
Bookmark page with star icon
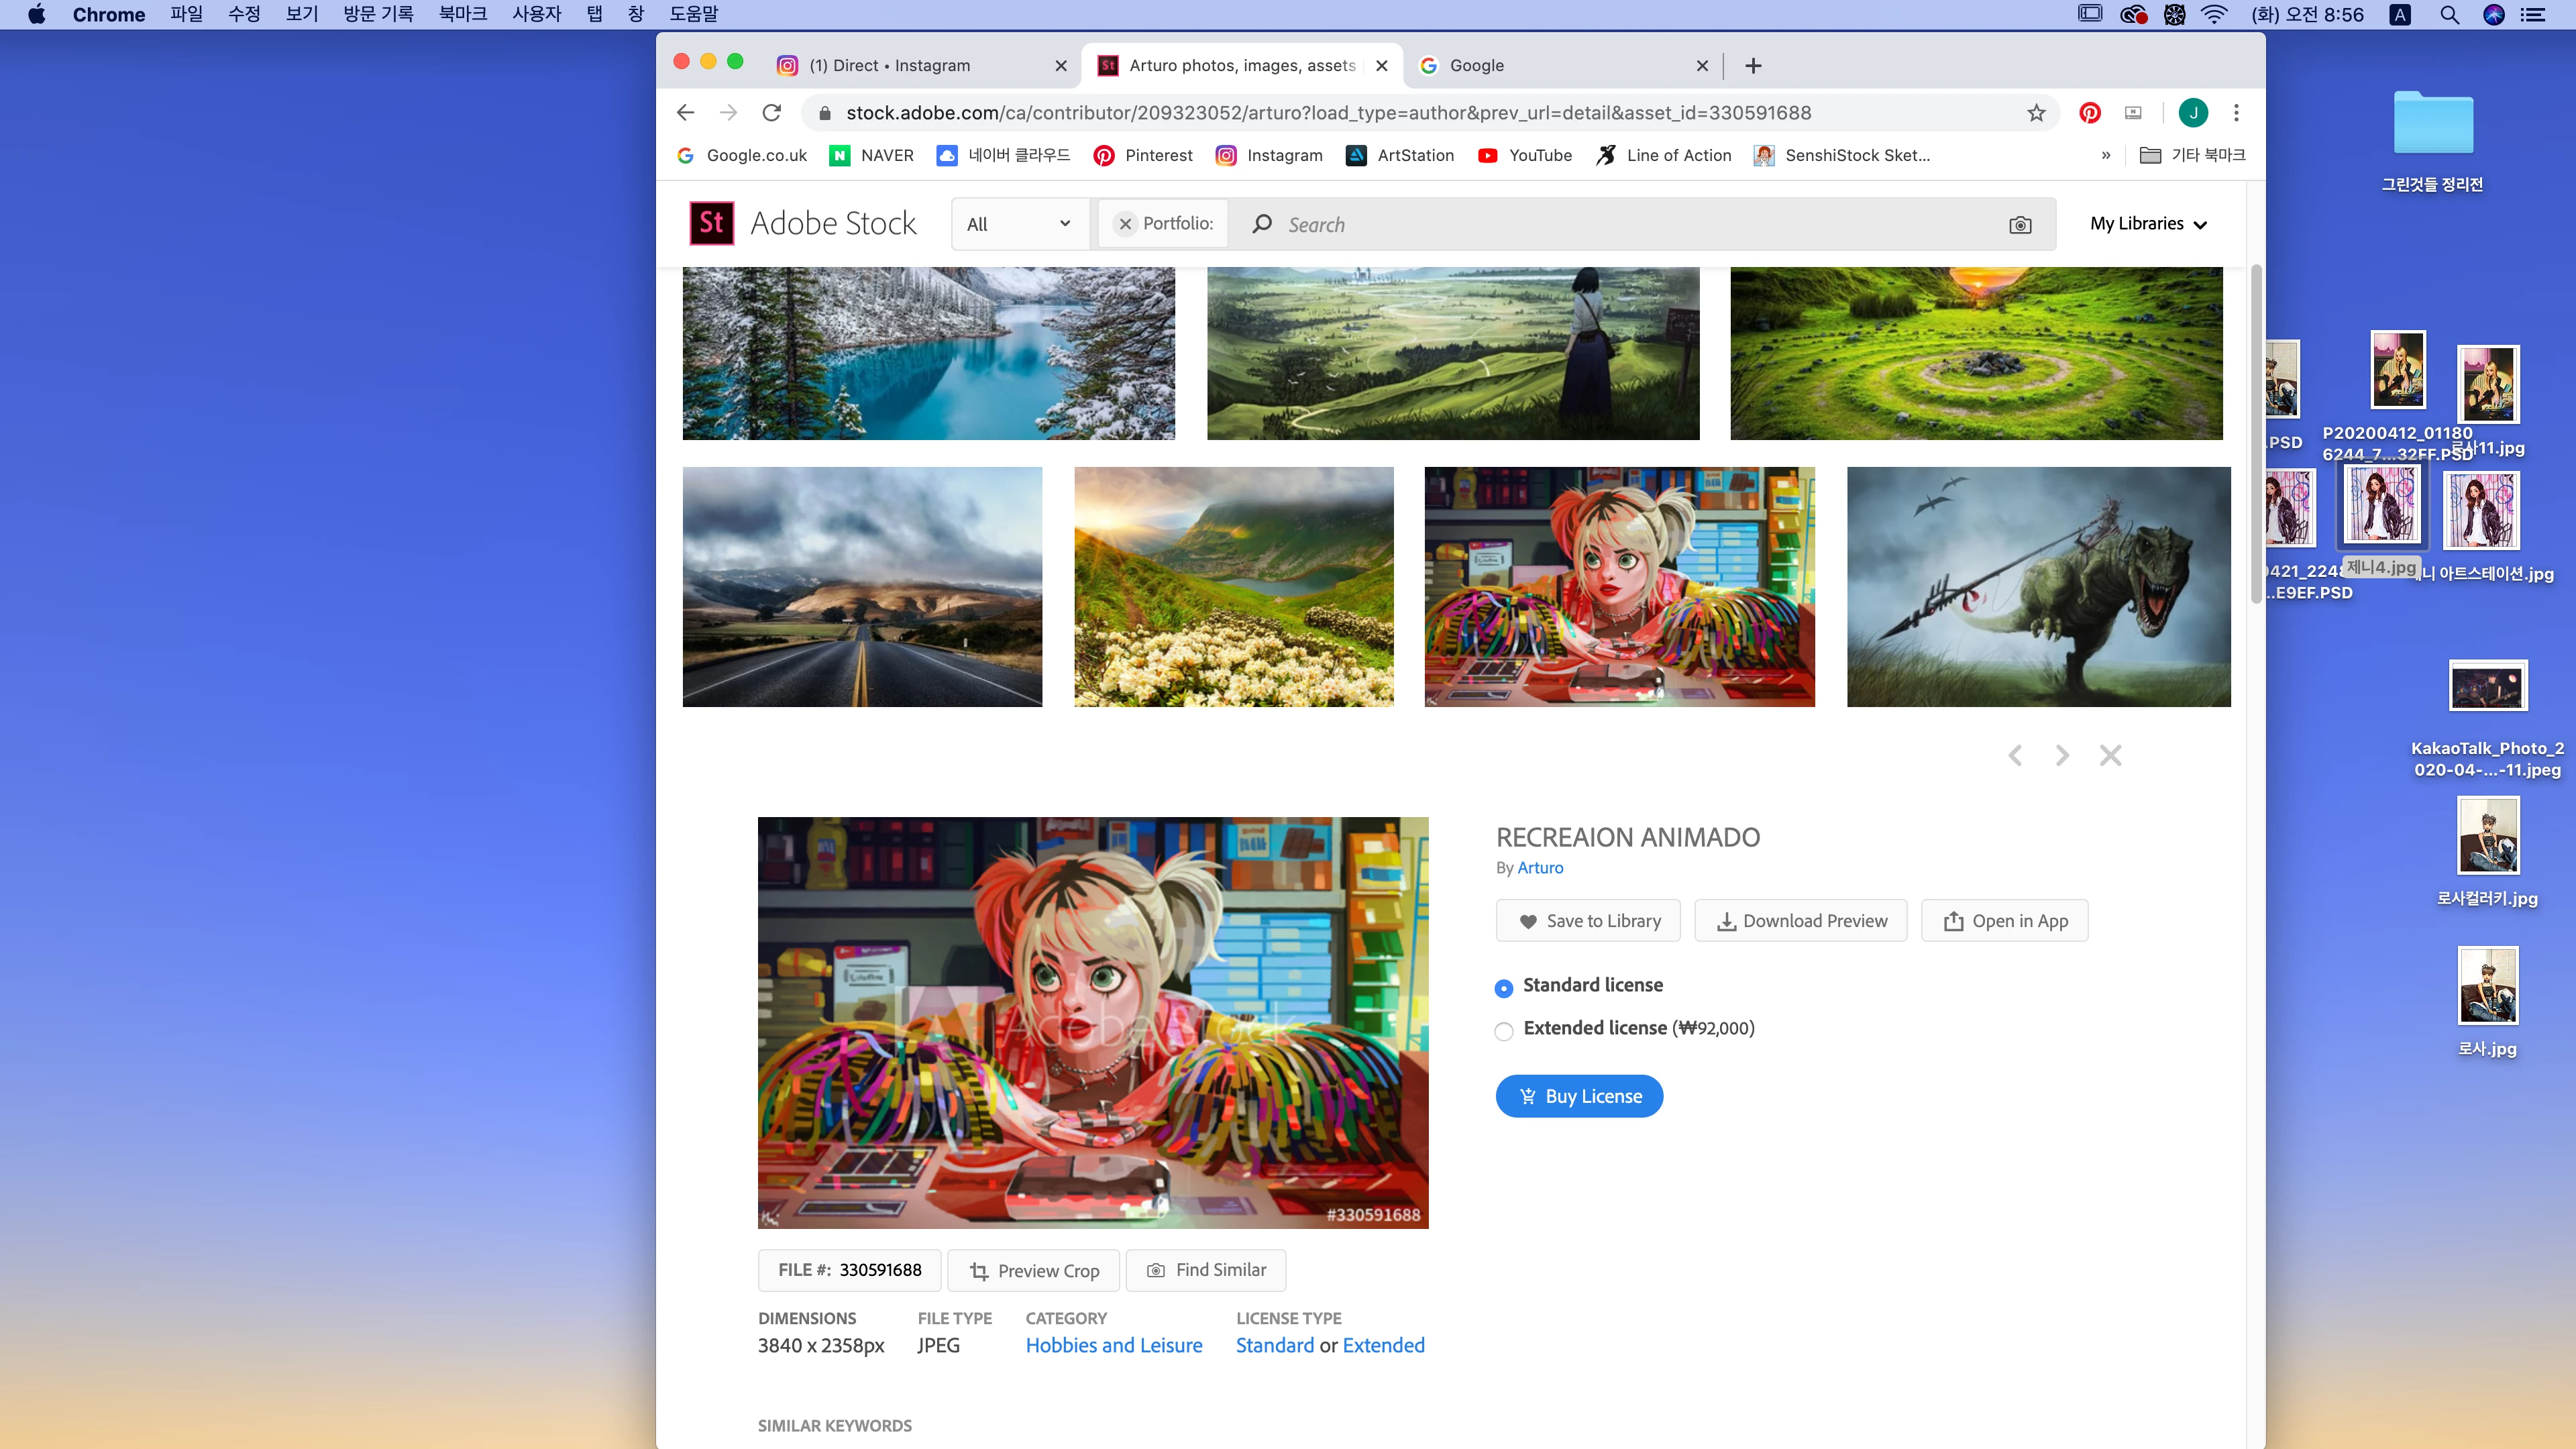click(2036, 113)
